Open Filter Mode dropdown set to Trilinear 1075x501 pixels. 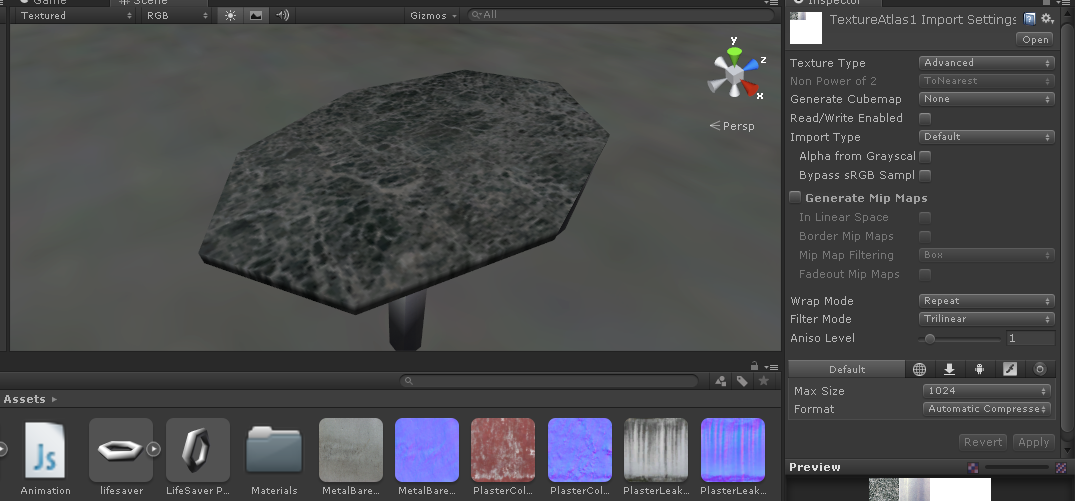click(987, 319)
